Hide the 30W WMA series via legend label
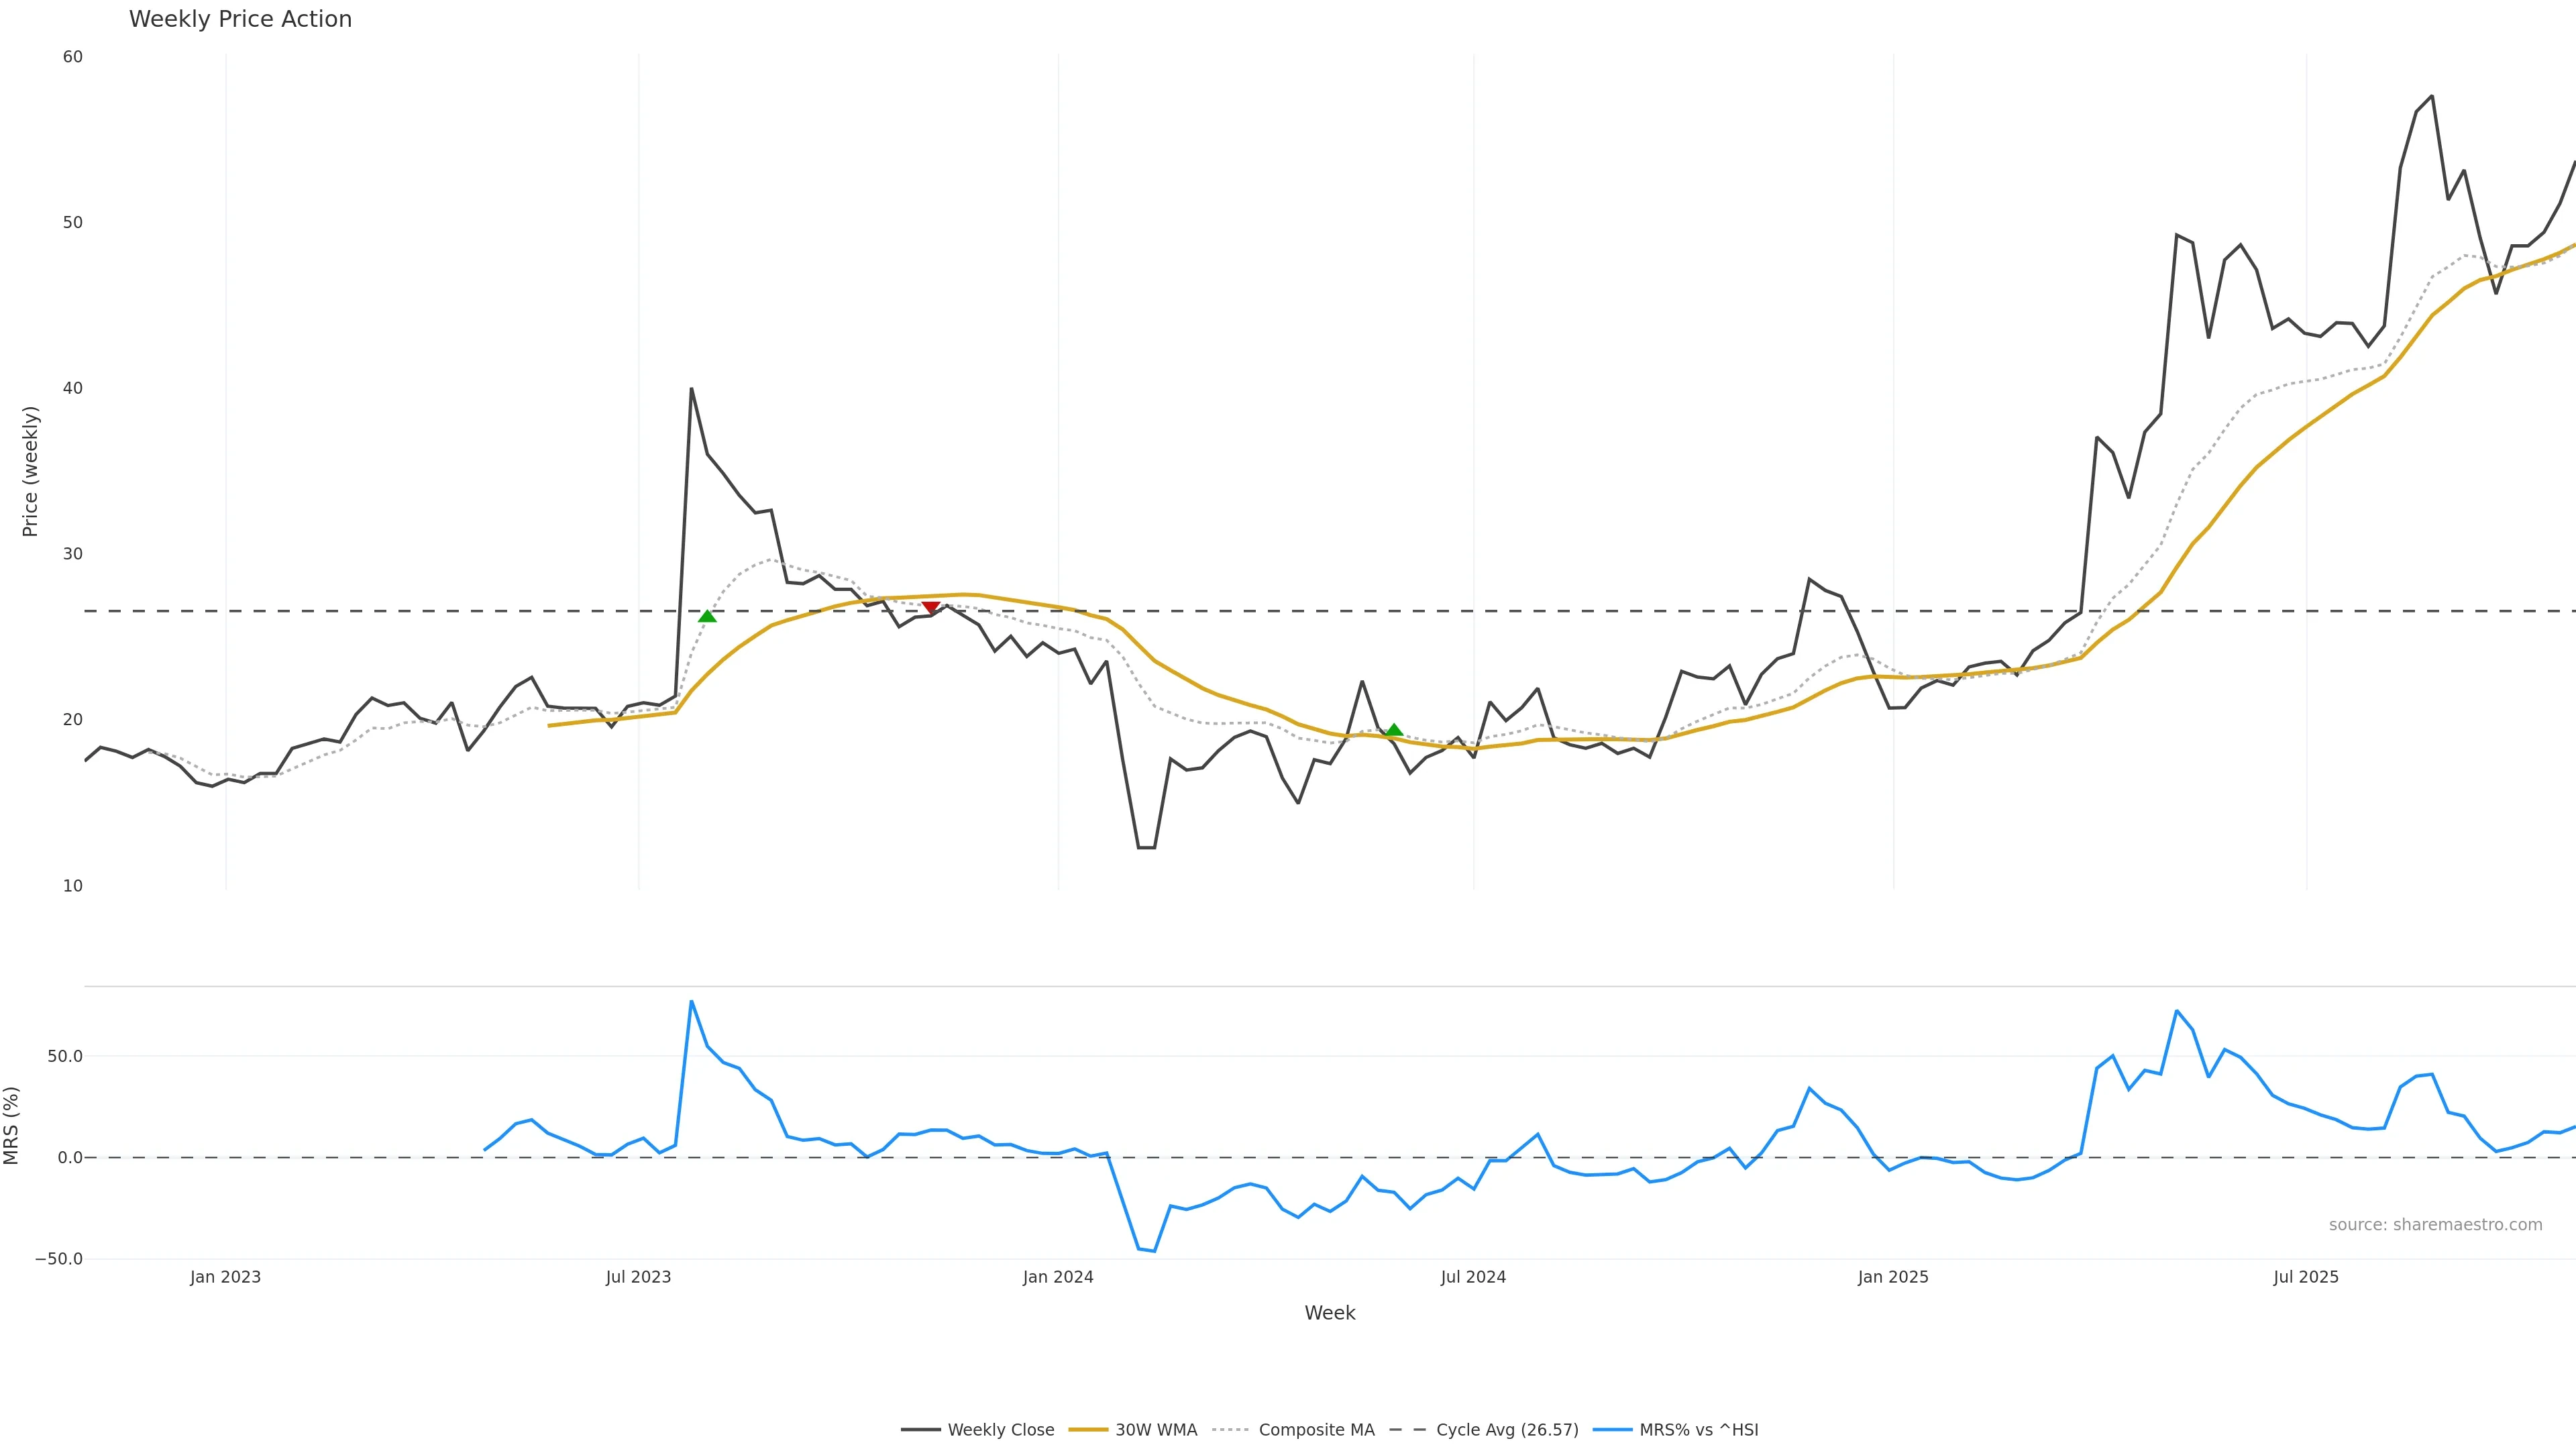 [x=1156, y=1430]
